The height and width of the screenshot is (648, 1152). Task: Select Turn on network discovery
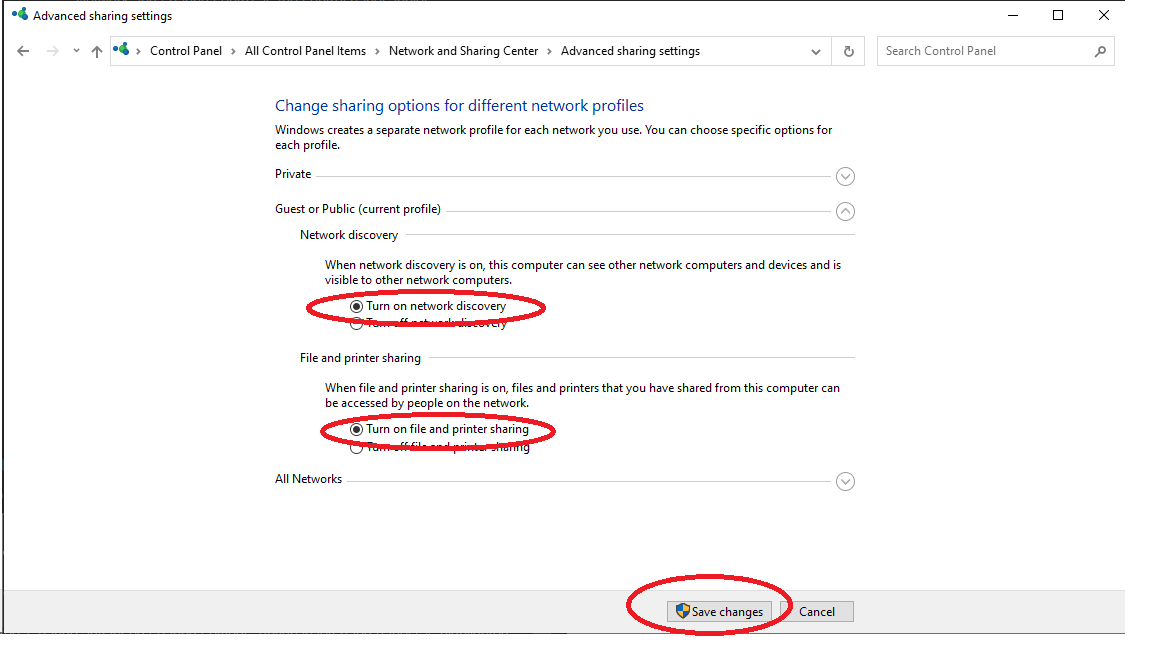[x=357, y=306]
